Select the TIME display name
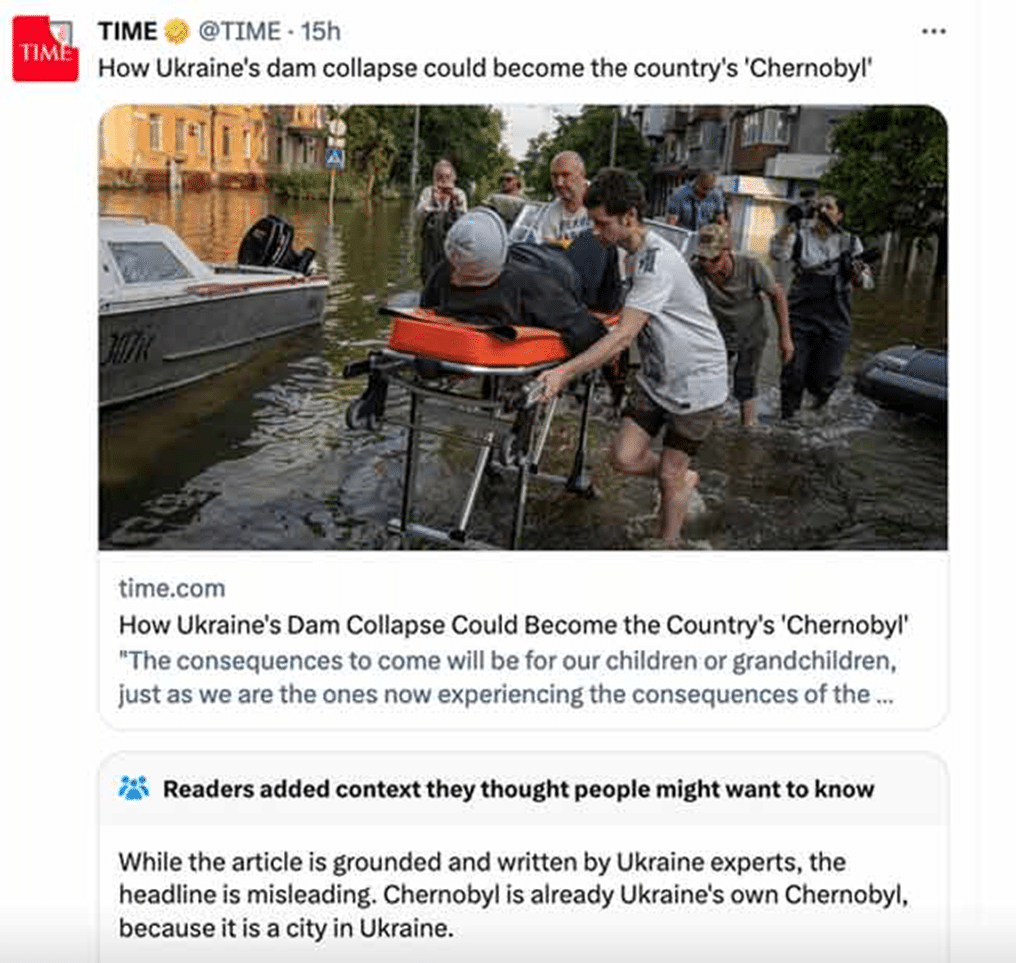This screenshot has width=1016, height=963. point(128,31)
